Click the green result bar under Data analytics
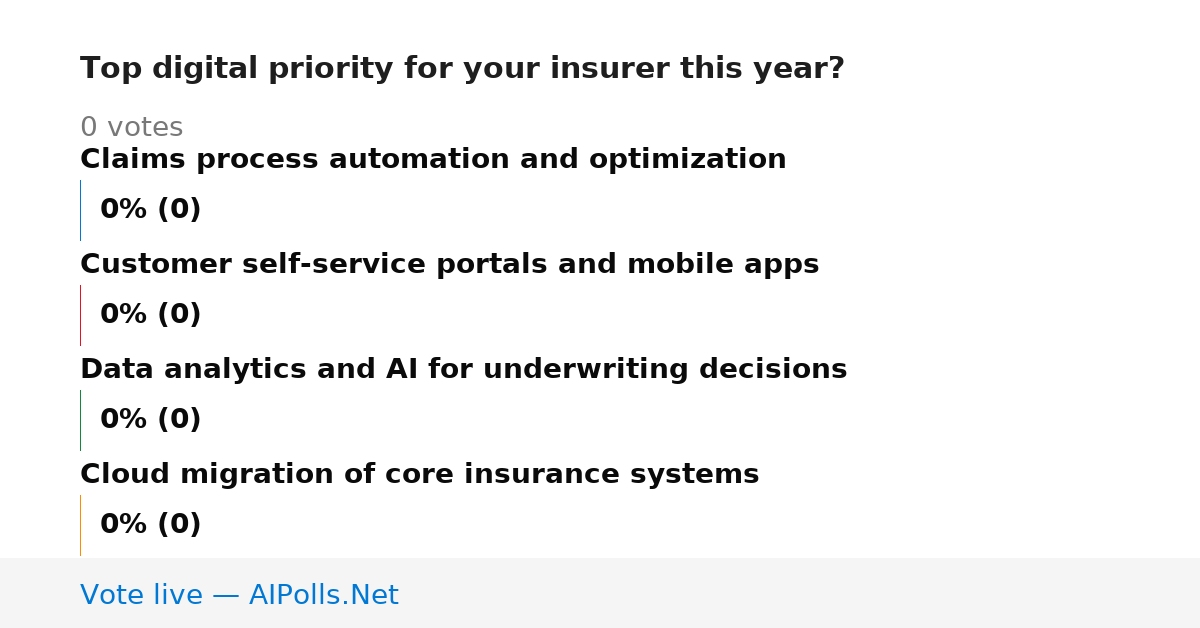 click(80, 420)
